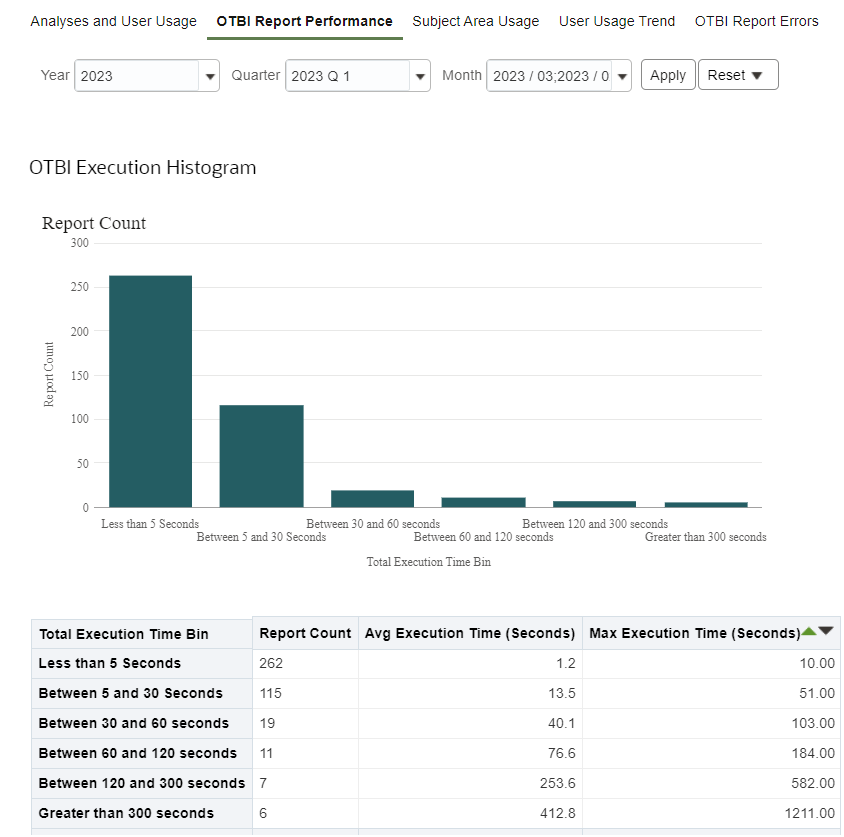Image resolution: width=844 pixels, height=837 pixels.
Task: Expand the Quarter dropdown list
Action: 420,76
